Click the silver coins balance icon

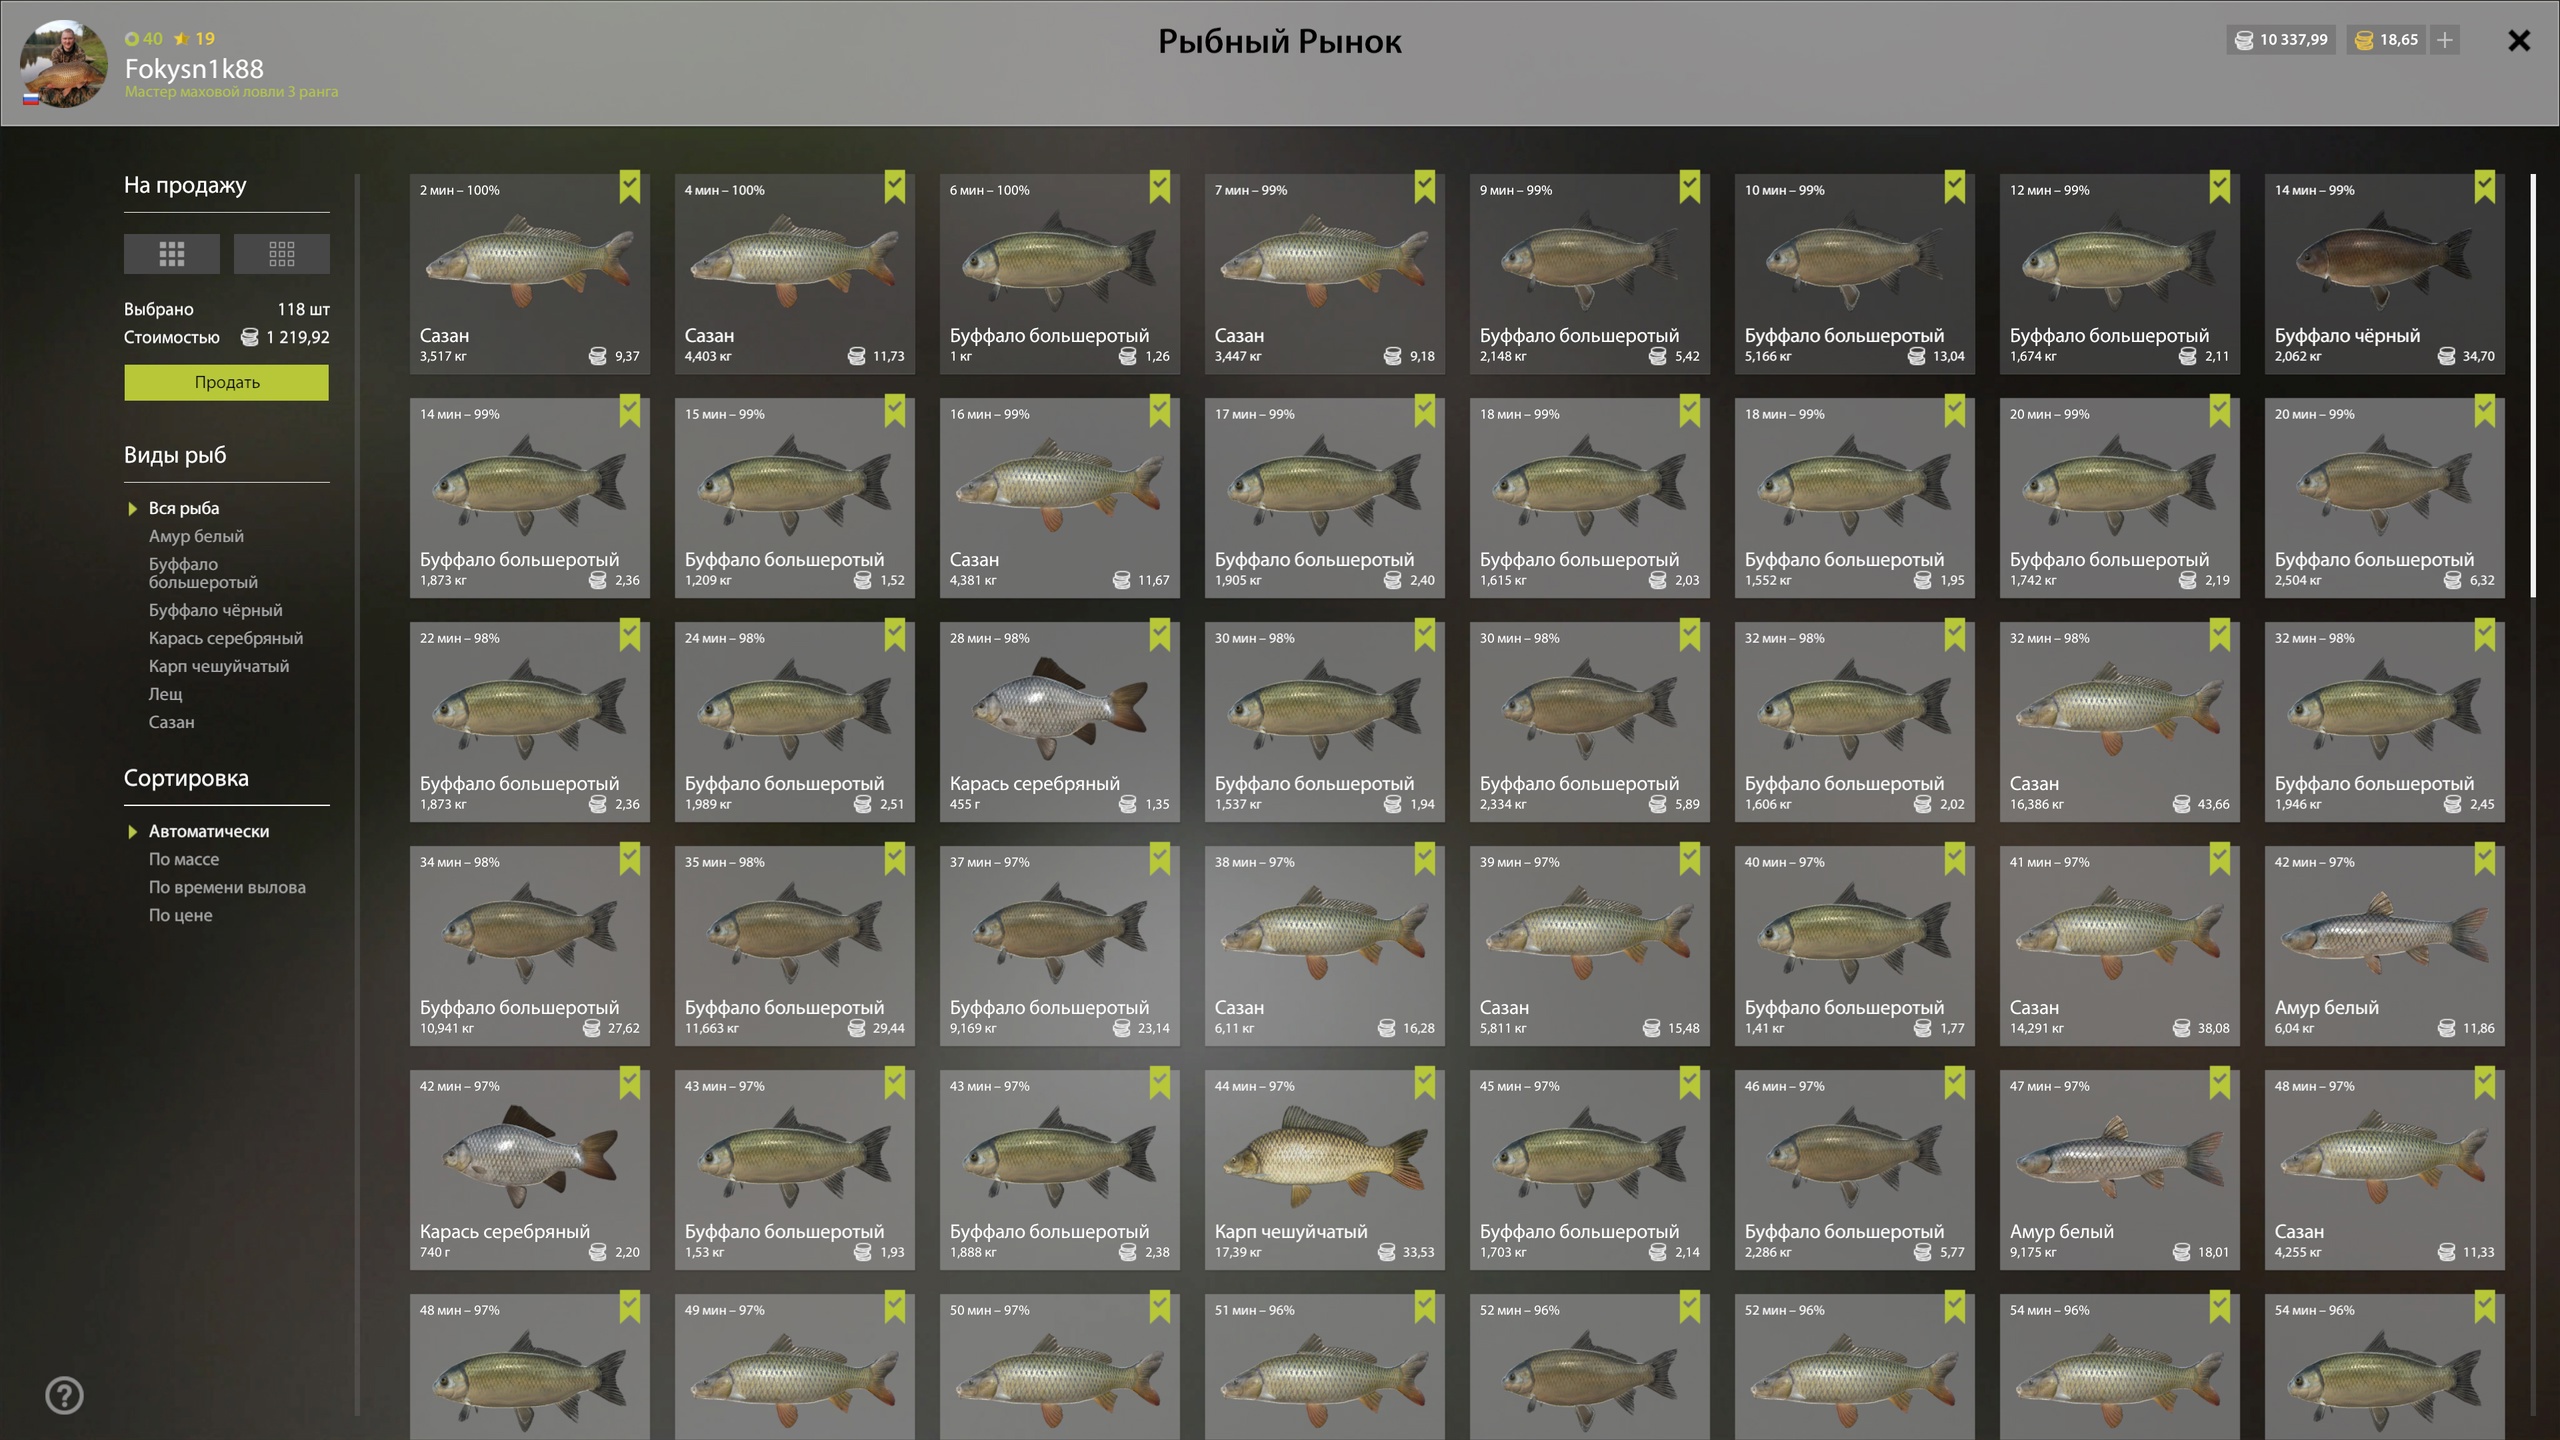(2244, 40)
